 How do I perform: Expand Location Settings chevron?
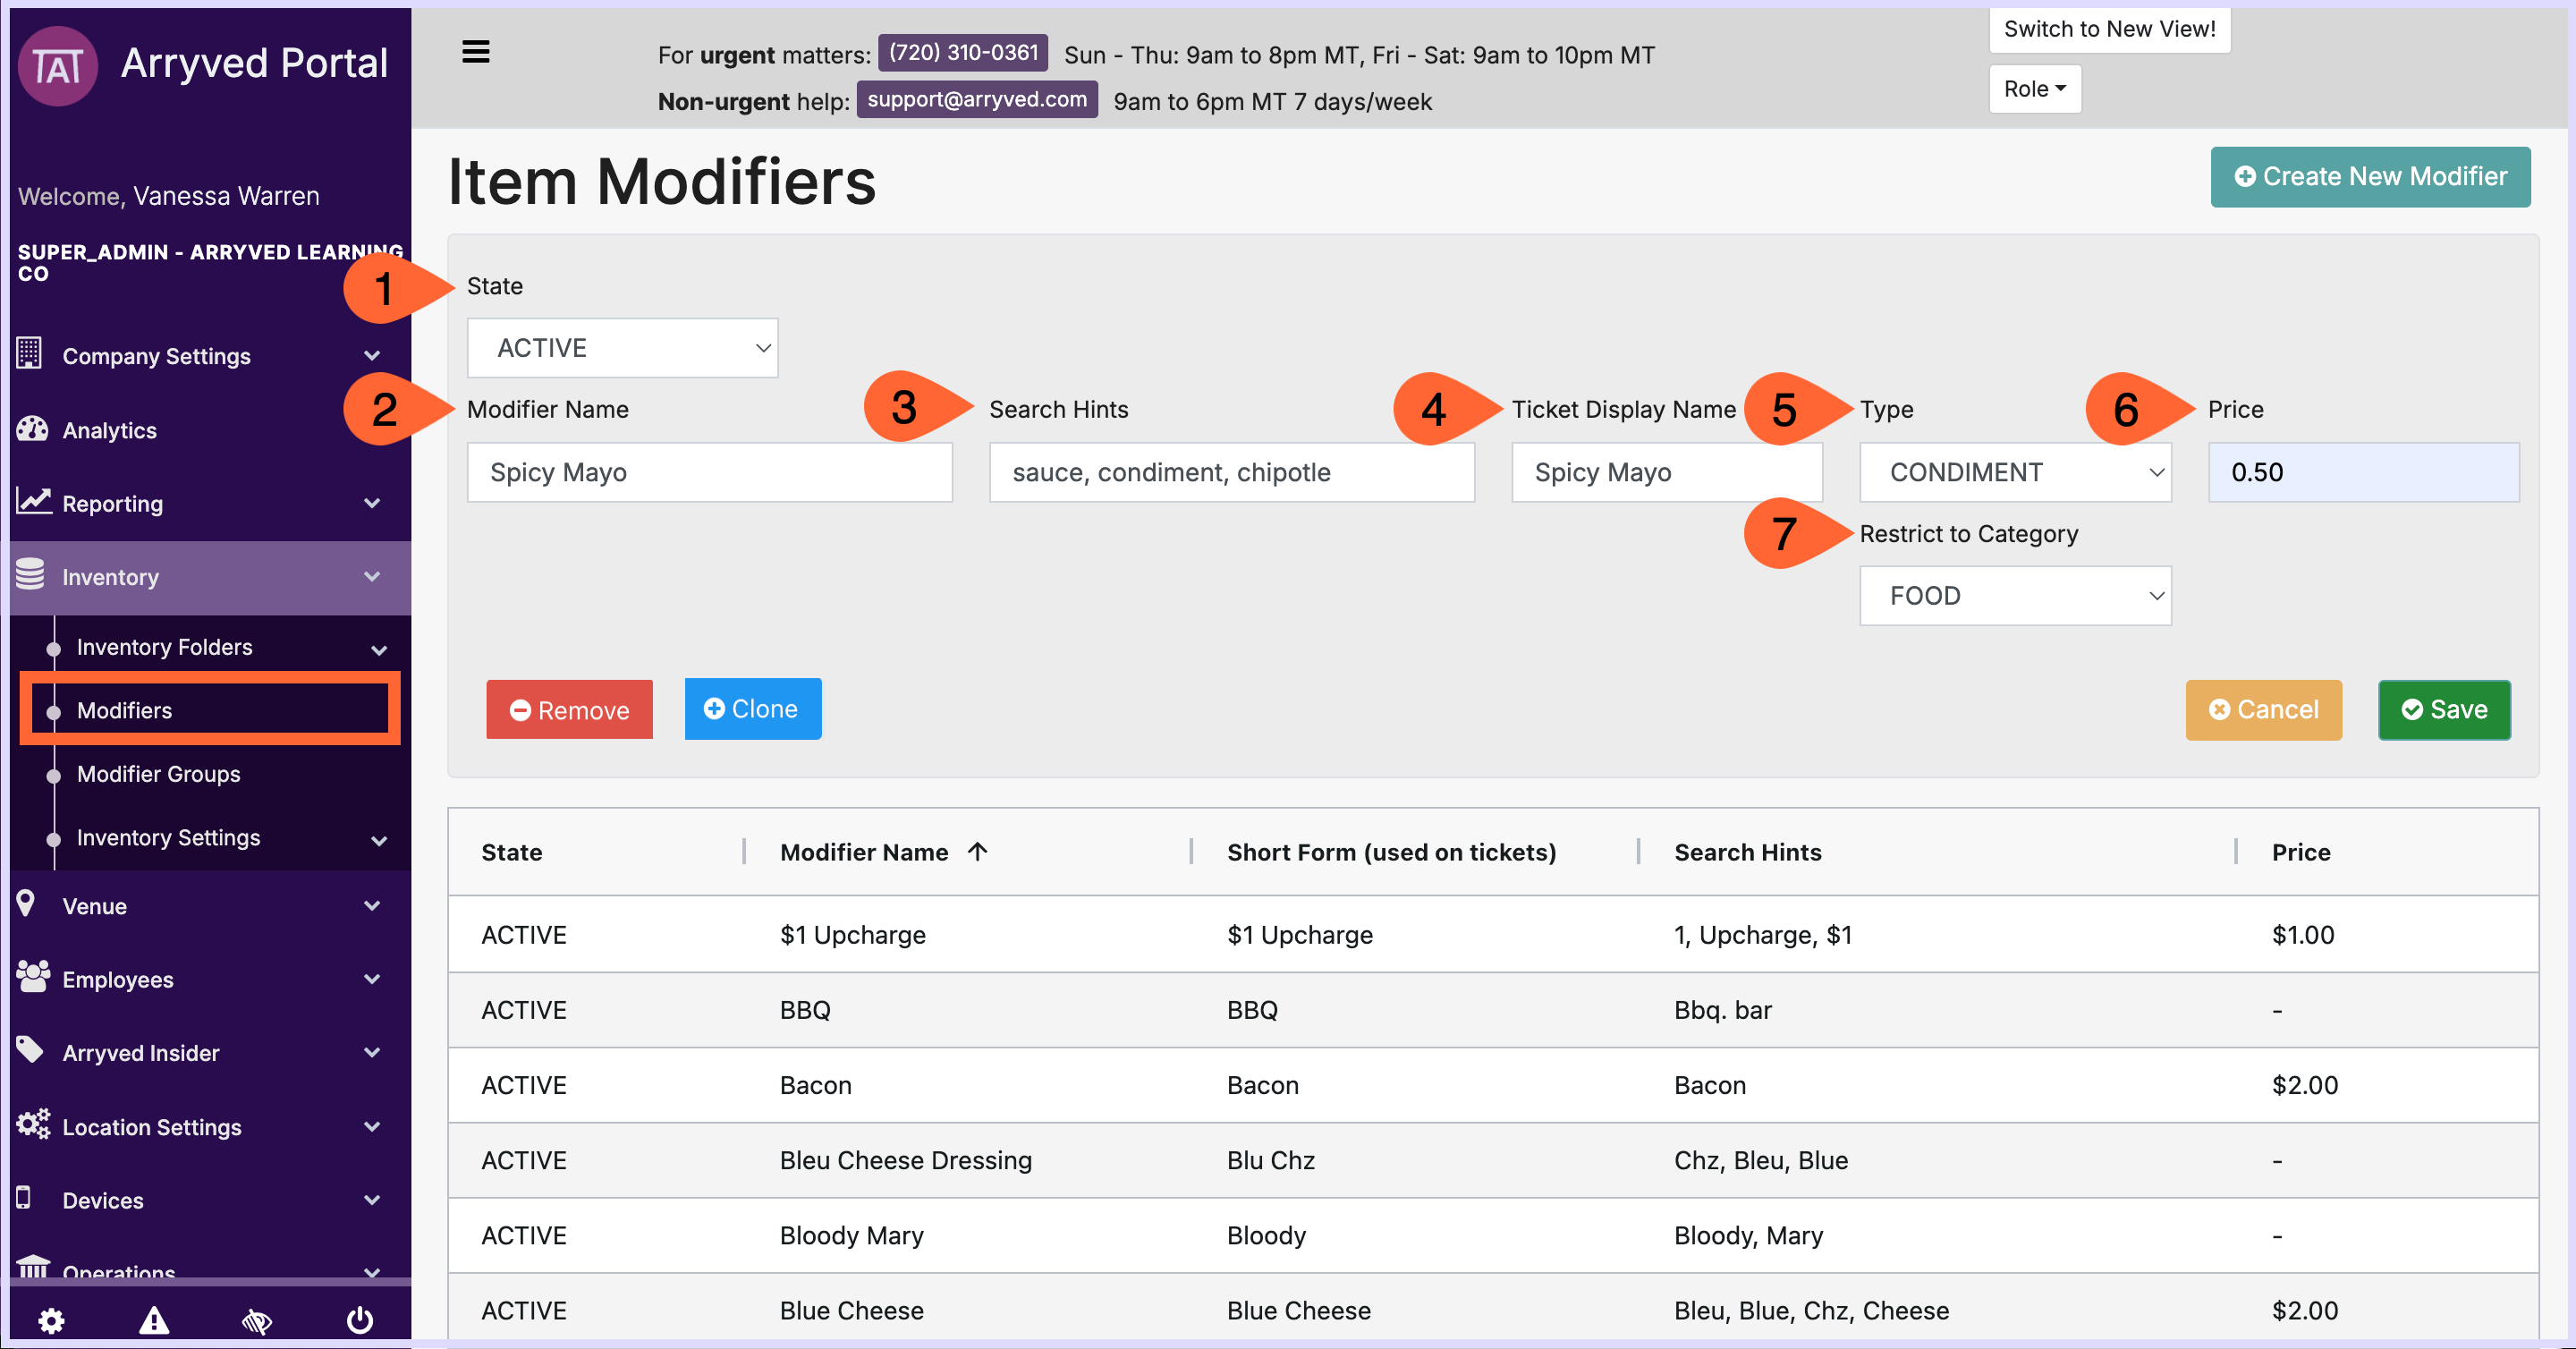pos(372,1127)
